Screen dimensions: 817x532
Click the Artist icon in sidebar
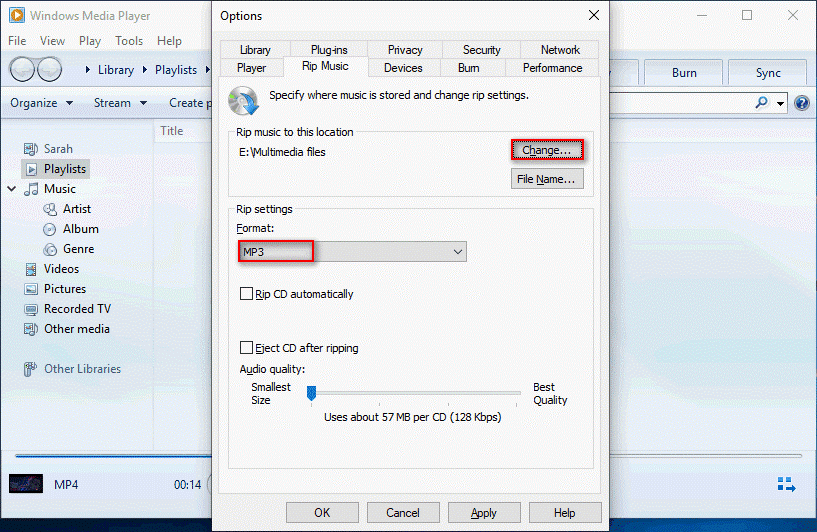coord(50,209)
